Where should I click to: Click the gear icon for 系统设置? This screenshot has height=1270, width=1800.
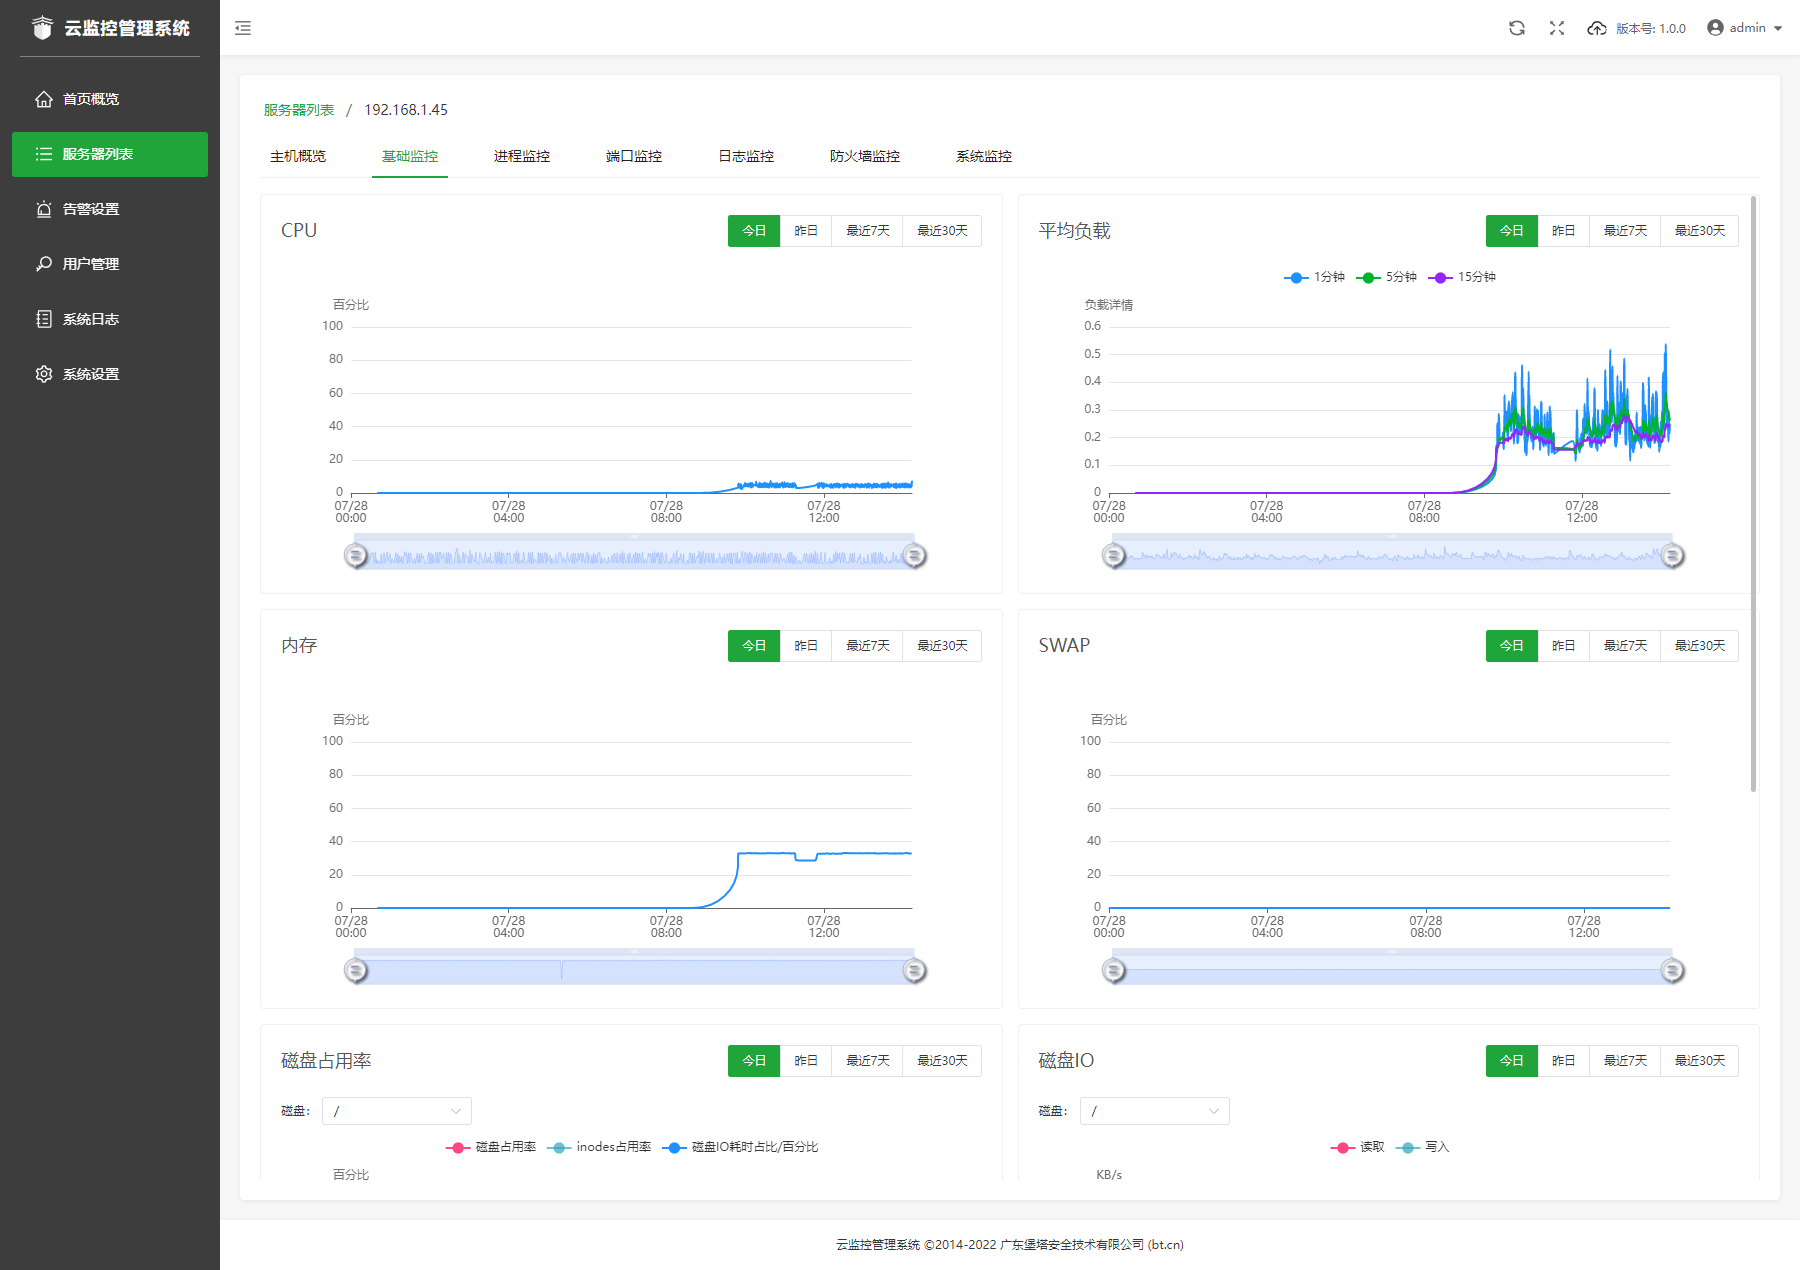(44, 374)
